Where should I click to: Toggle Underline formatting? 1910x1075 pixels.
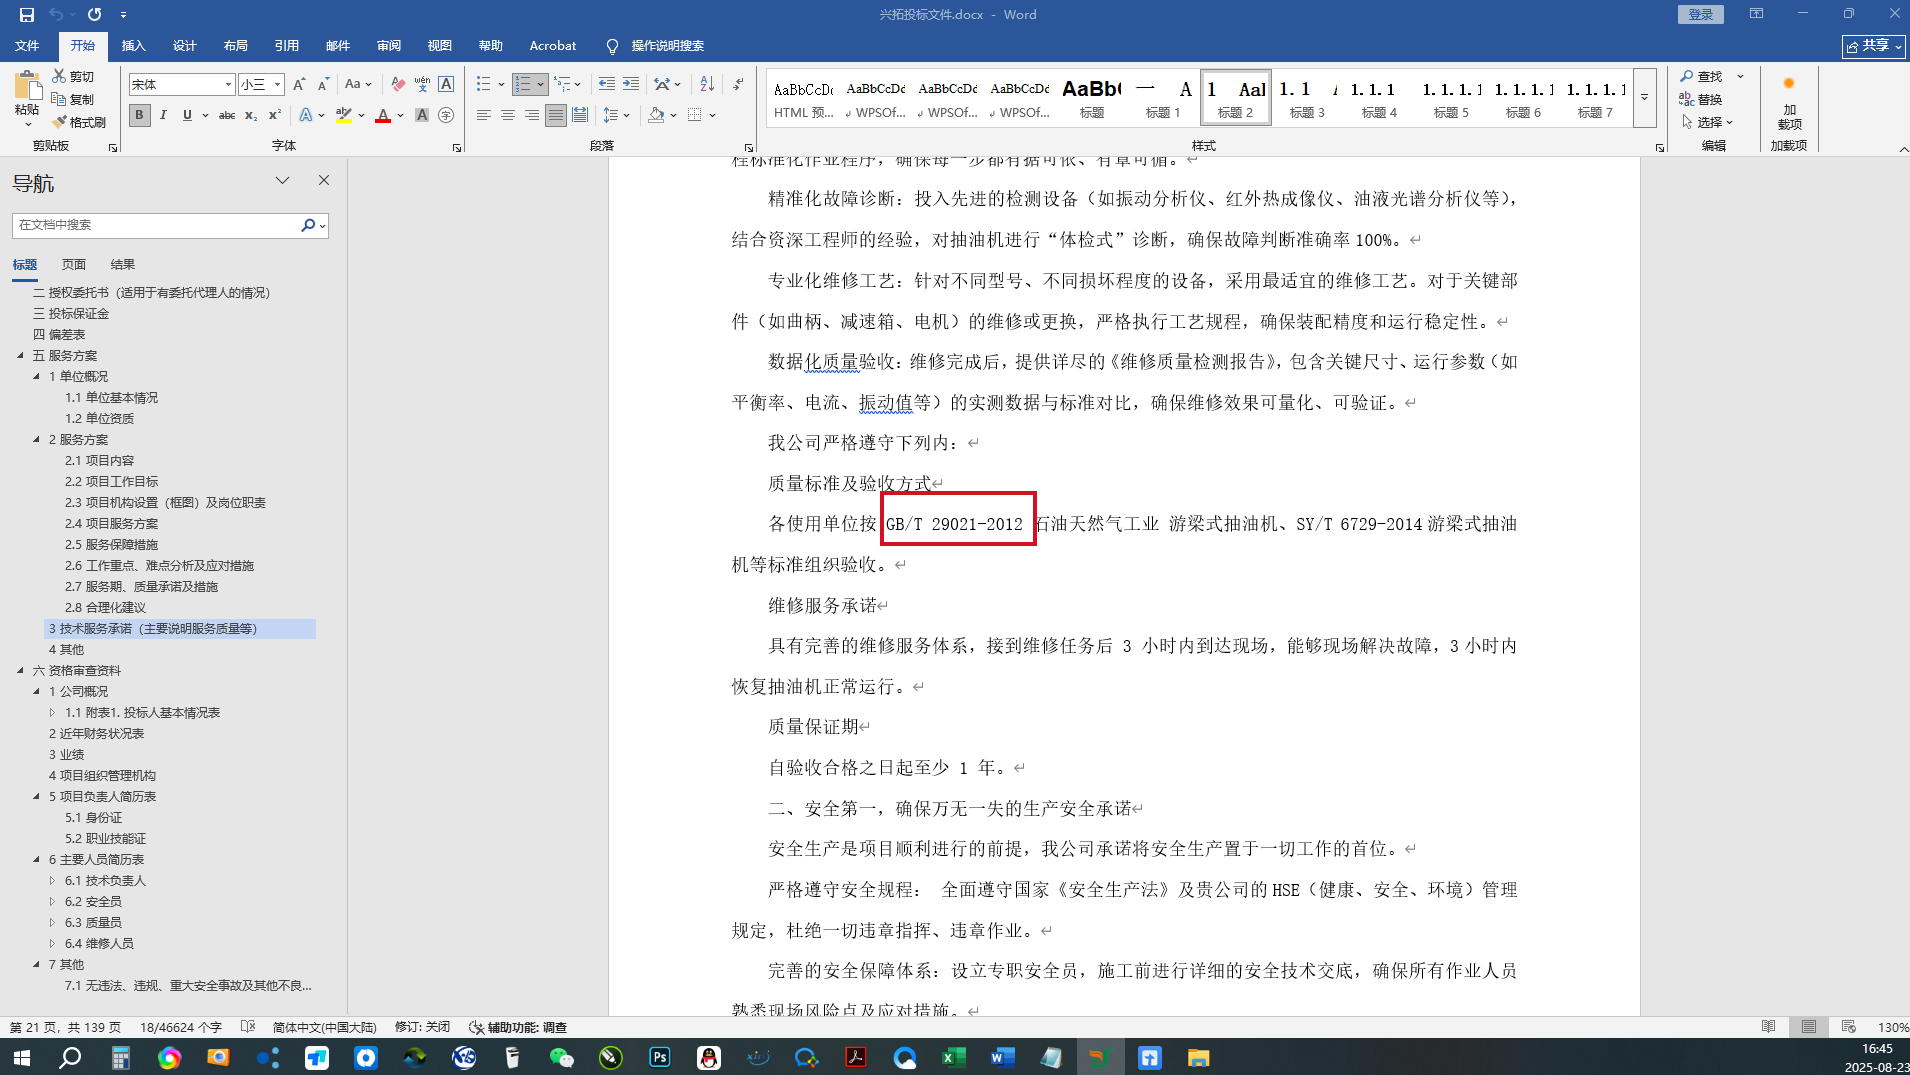[x=187, y=116]
